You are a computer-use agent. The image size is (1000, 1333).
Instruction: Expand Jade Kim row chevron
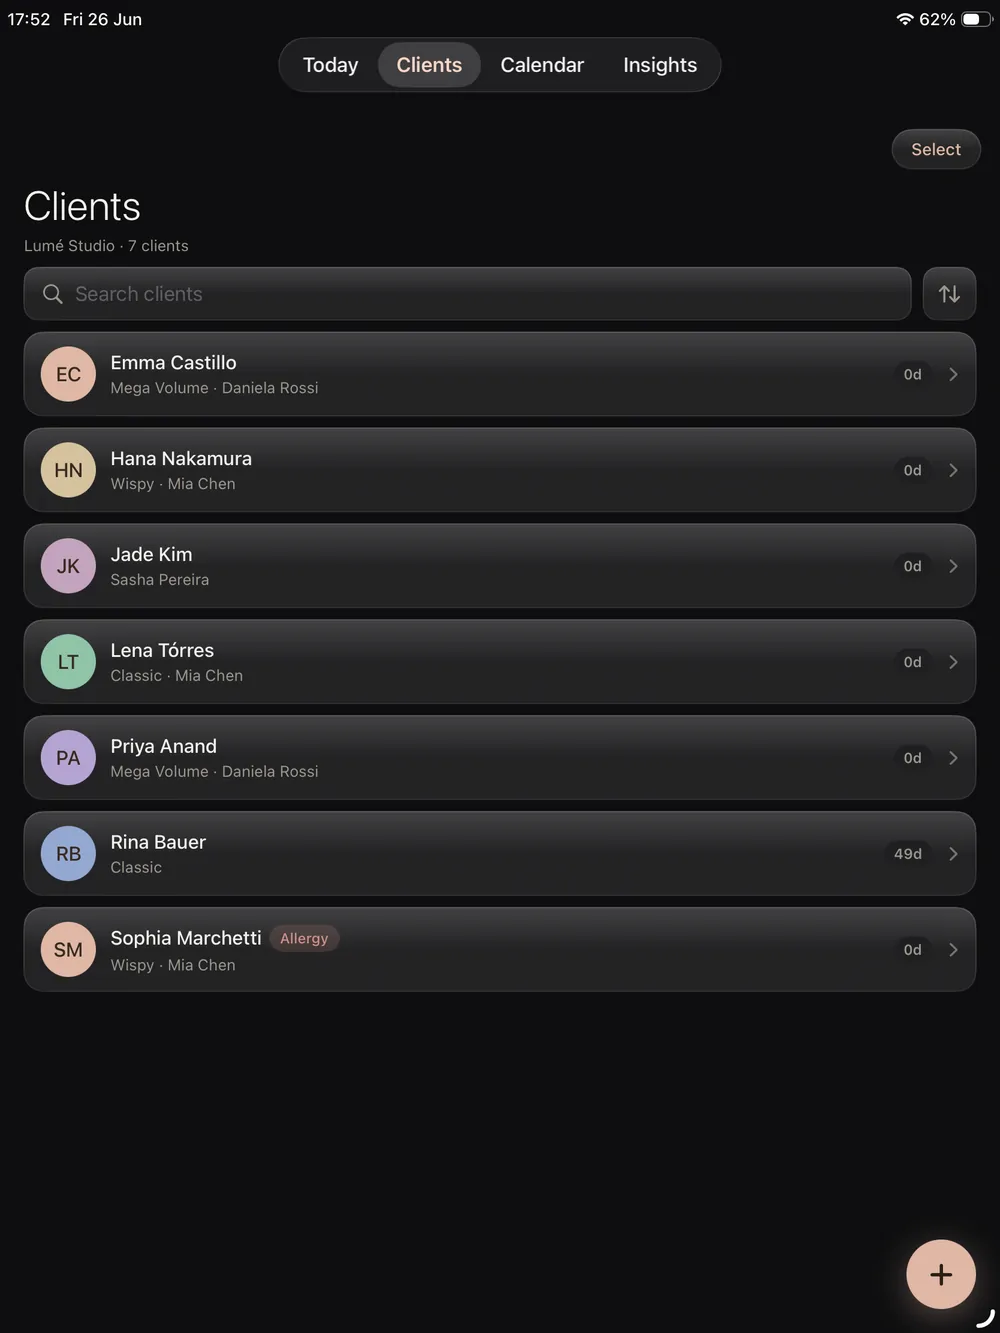pyautogui.click(x=953, y=566)
